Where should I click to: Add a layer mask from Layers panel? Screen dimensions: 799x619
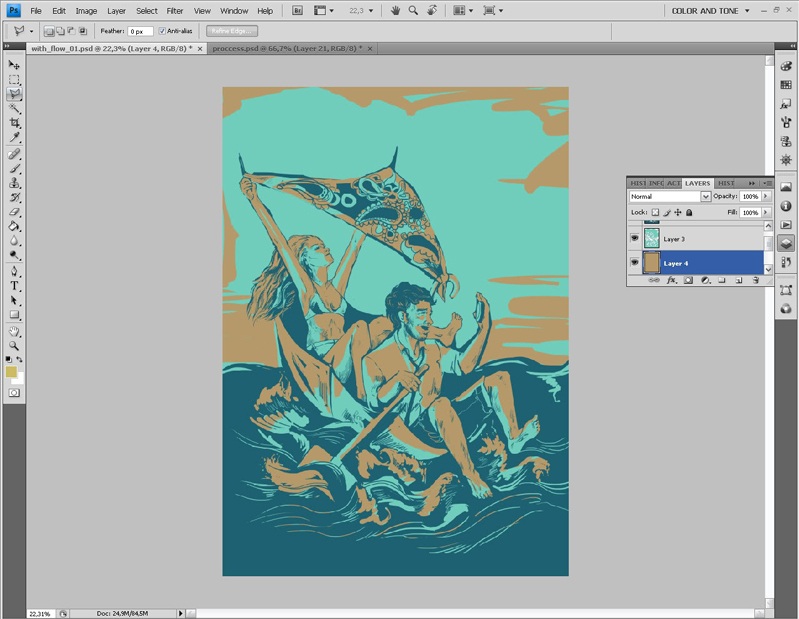coord(688,281)
